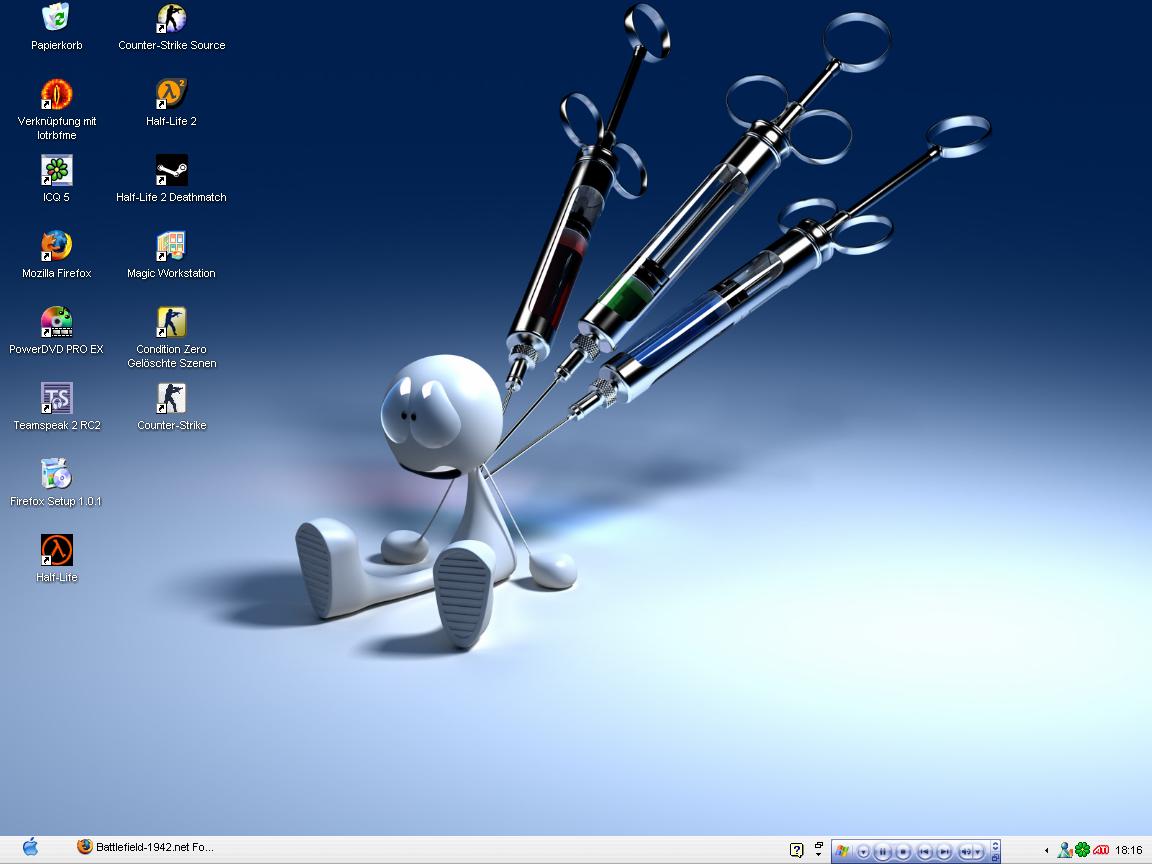Screen dimensions: 1152x864
Task: Go to previous track in media player
Action: point(924,851)
